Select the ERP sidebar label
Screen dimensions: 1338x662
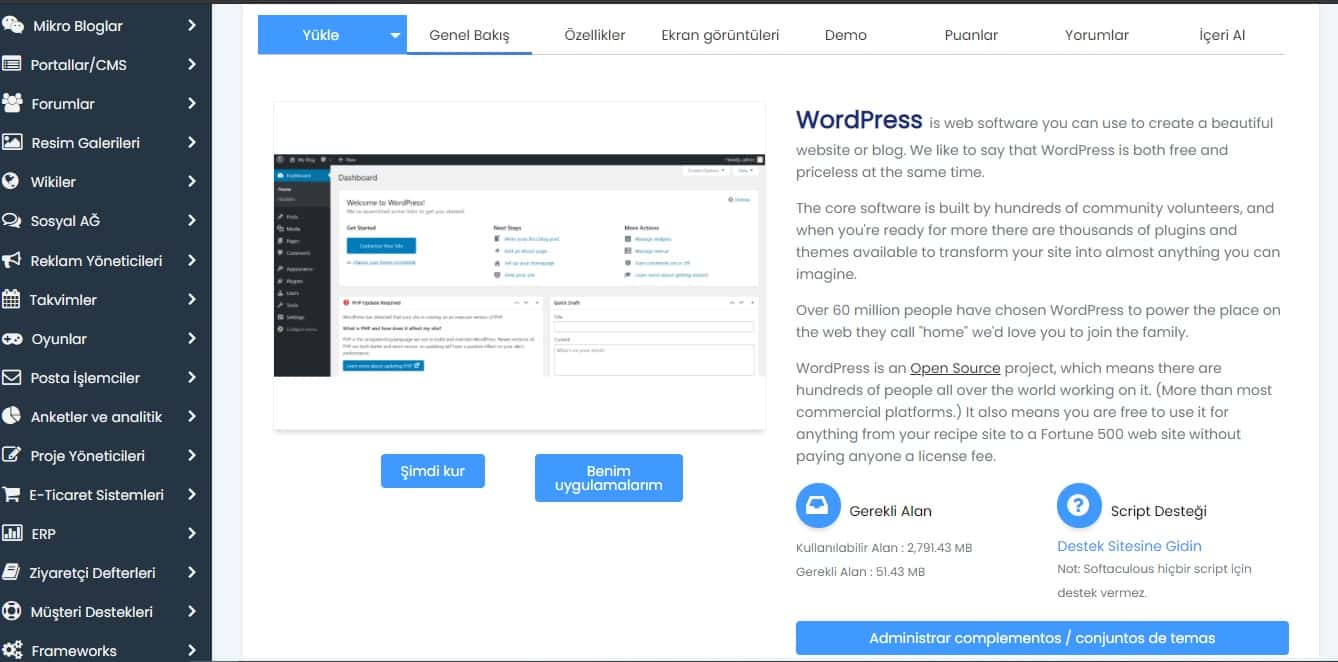pos(44,534)
